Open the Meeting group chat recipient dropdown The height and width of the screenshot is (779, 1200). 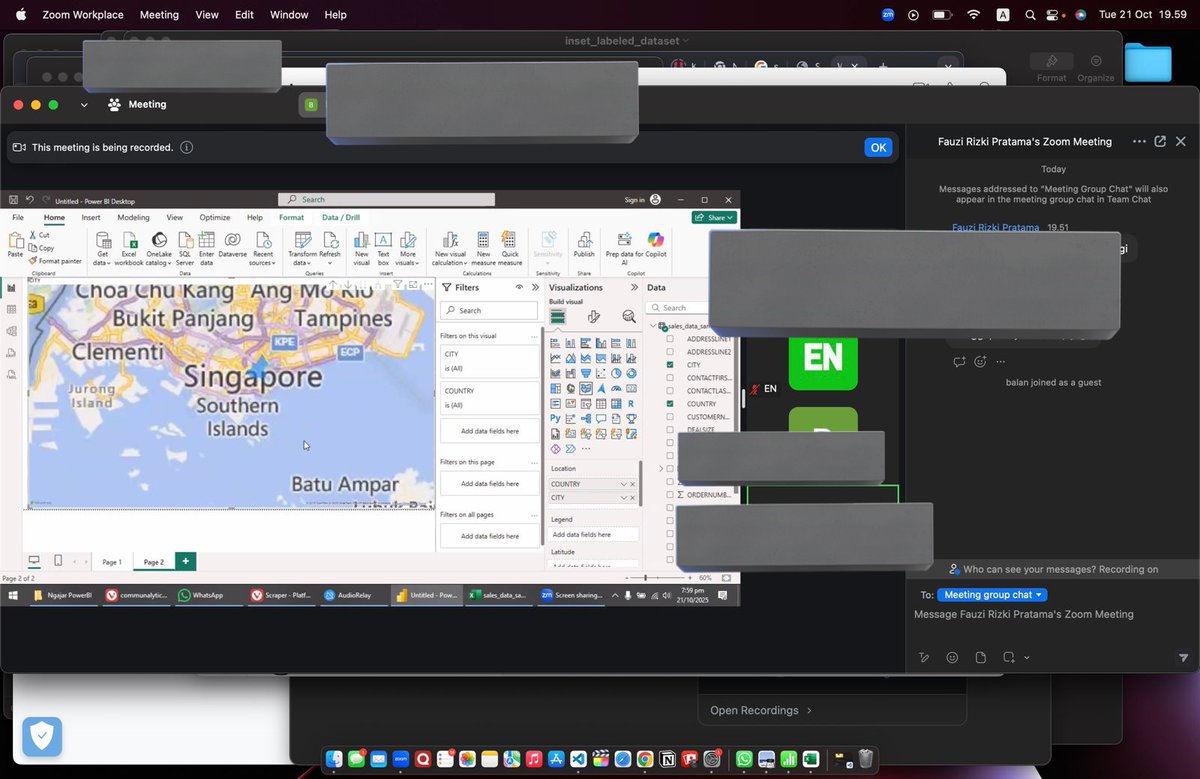point(993,595)
